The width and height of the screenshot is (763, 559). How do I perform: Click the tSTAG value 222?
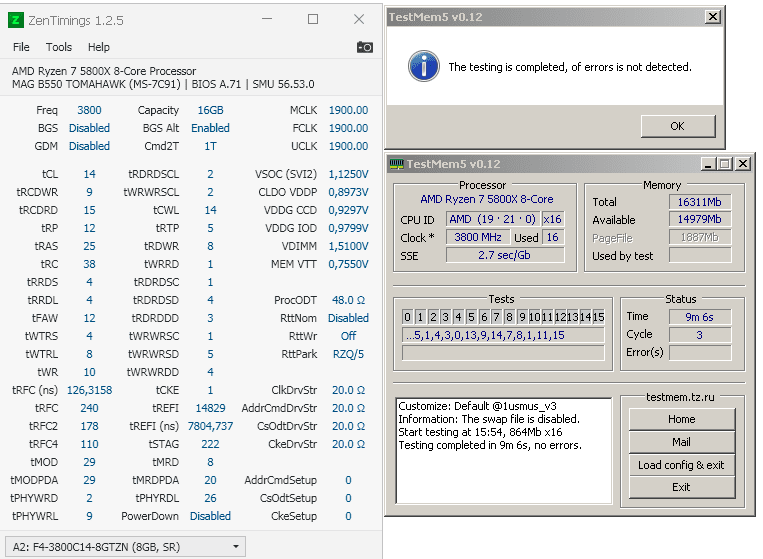coord(210,444)
